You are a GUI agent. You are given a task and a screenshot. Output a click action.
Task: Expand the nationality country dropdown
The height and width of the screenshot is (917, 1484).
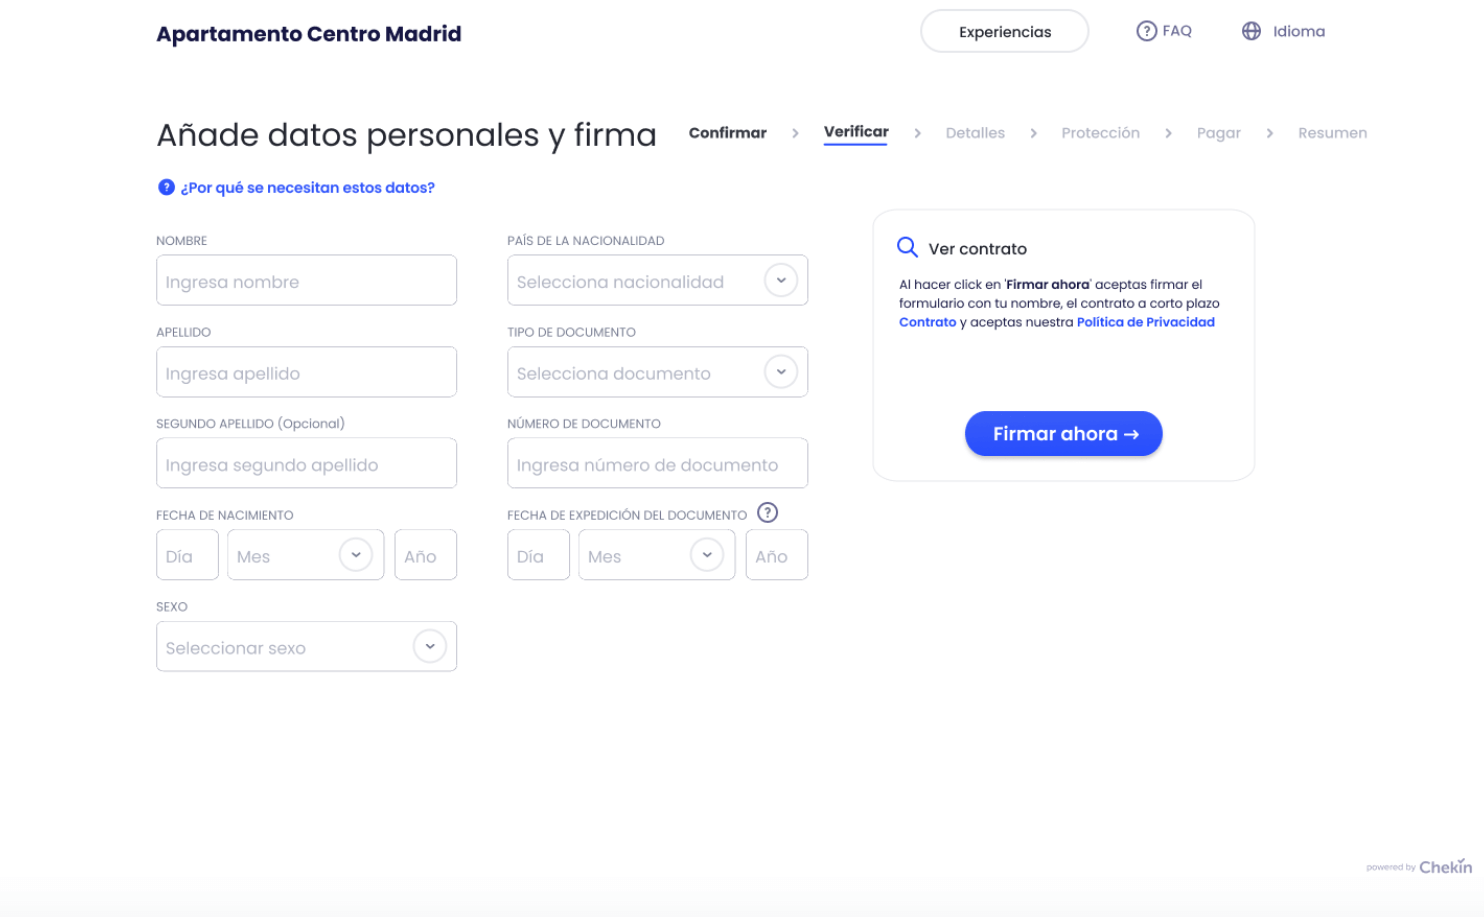click(781, 281)
